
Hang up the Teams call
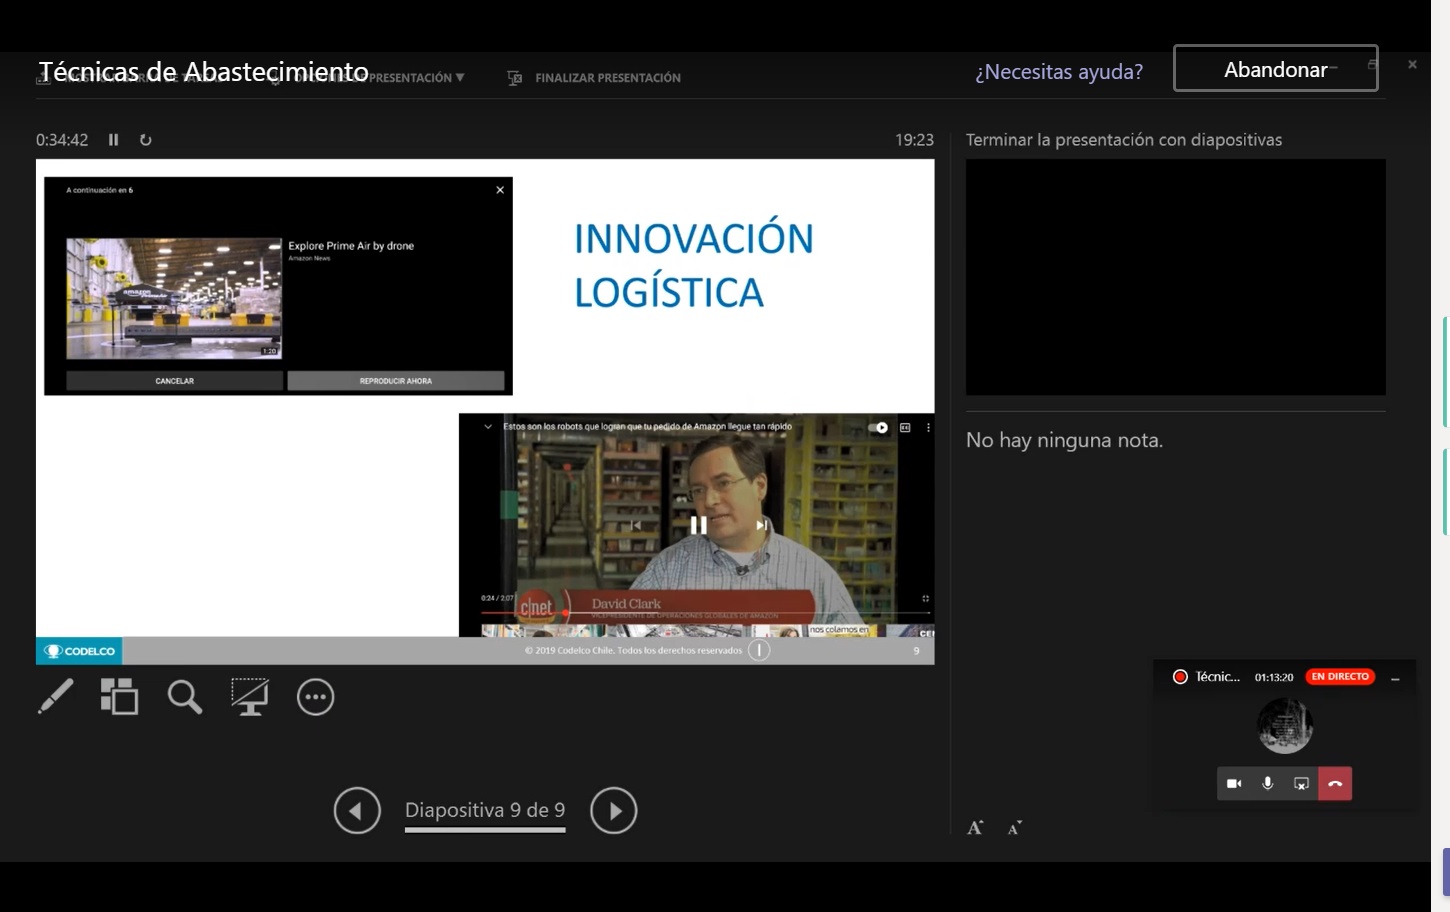pyautogui.click(x=1335, y=784)
